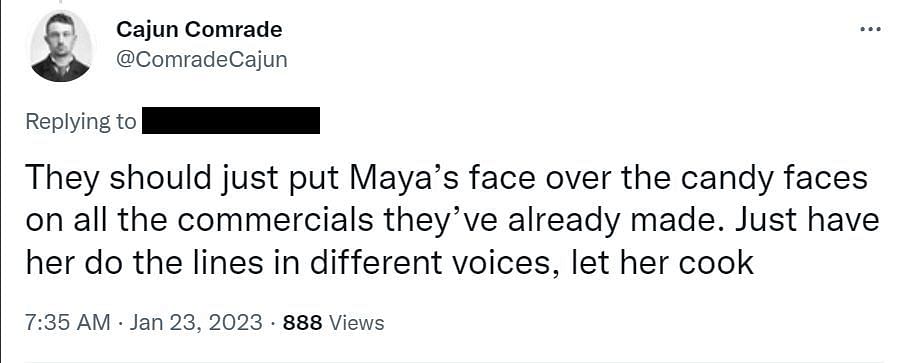
Task: Click the "Replying to" label
Action: (81, 122)
